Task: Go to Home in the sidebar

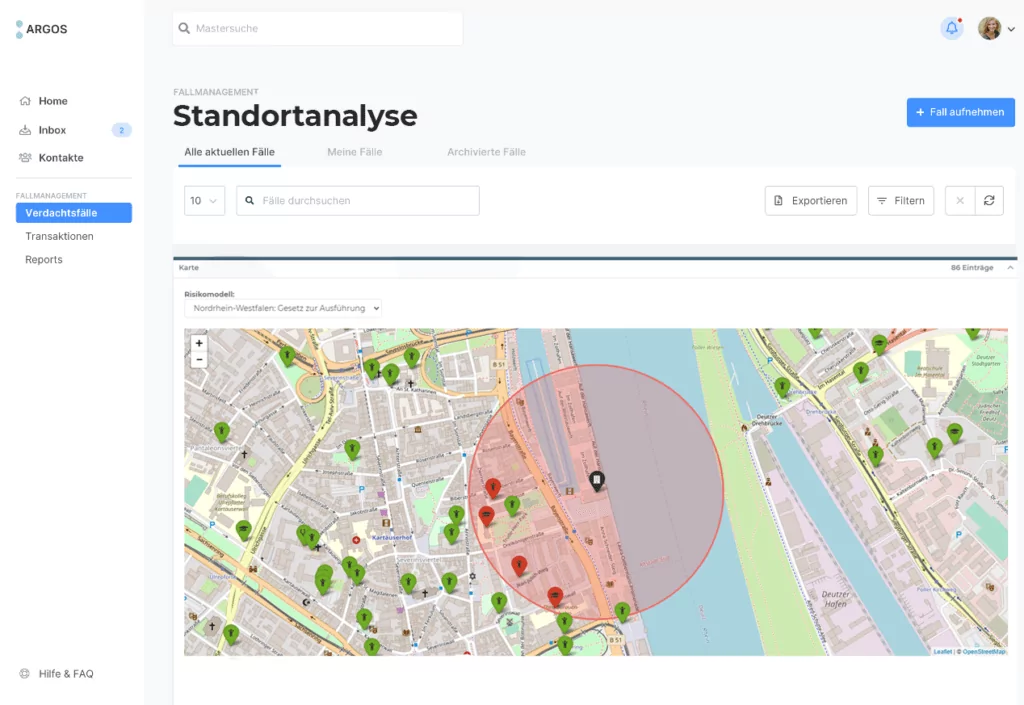Action: 53,101
